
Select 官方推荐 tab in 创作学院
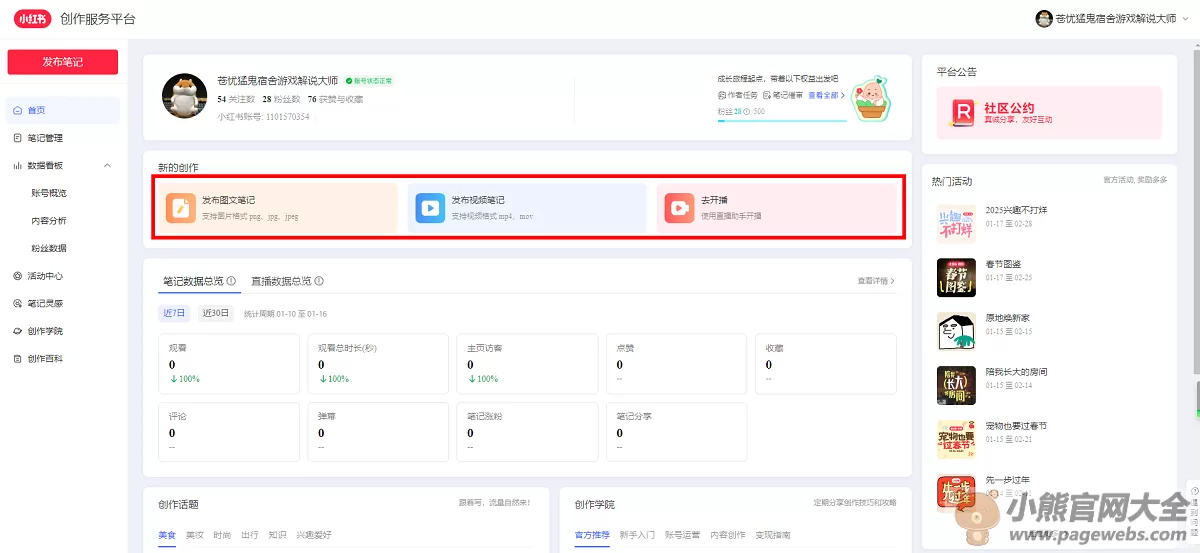tap(592, 535)
